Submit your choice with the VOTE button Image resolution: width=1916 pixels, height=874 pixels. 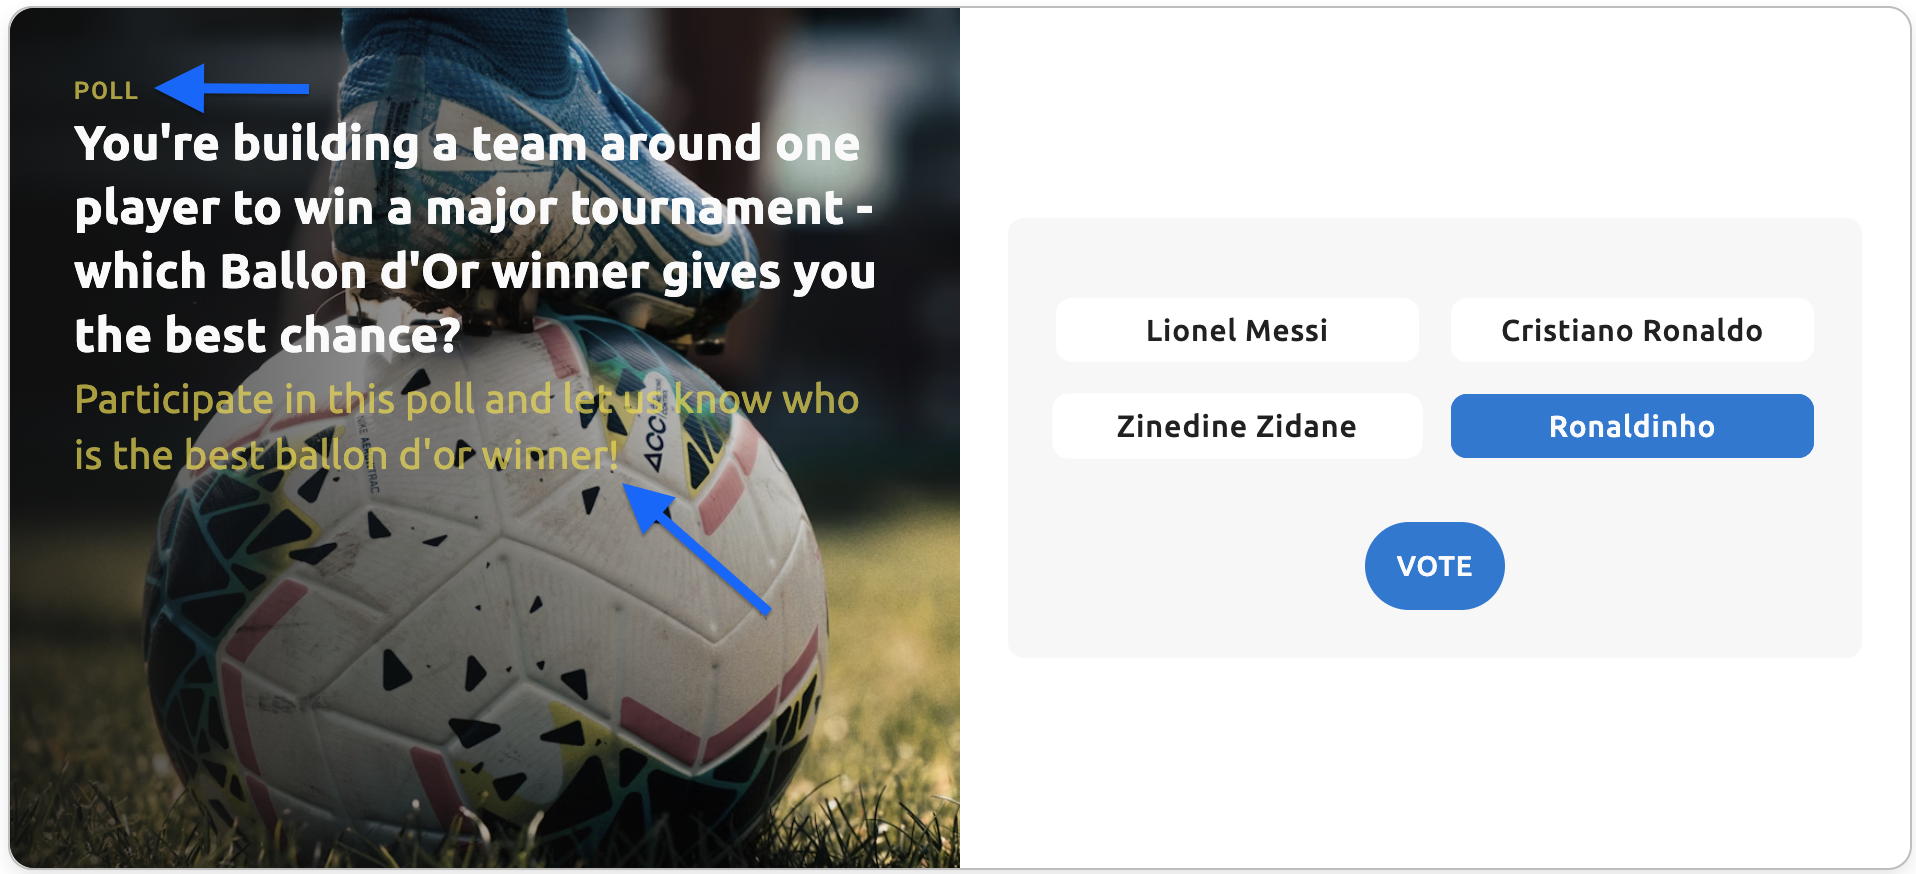[x=1434, y=566]
